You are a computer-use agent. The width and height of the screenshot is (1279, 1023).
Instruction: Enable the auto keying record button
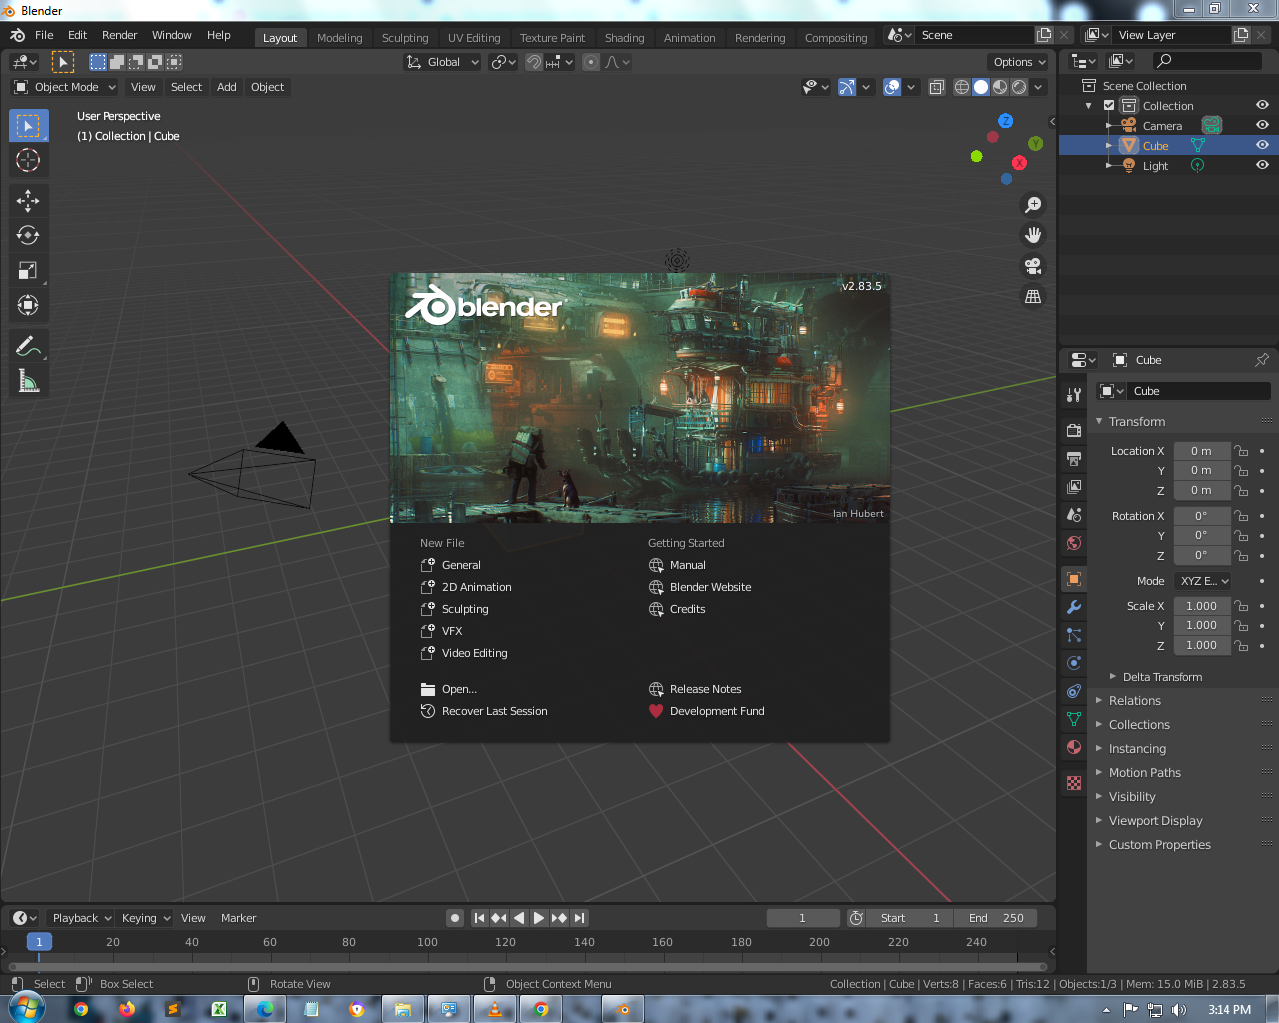(455, 918)
